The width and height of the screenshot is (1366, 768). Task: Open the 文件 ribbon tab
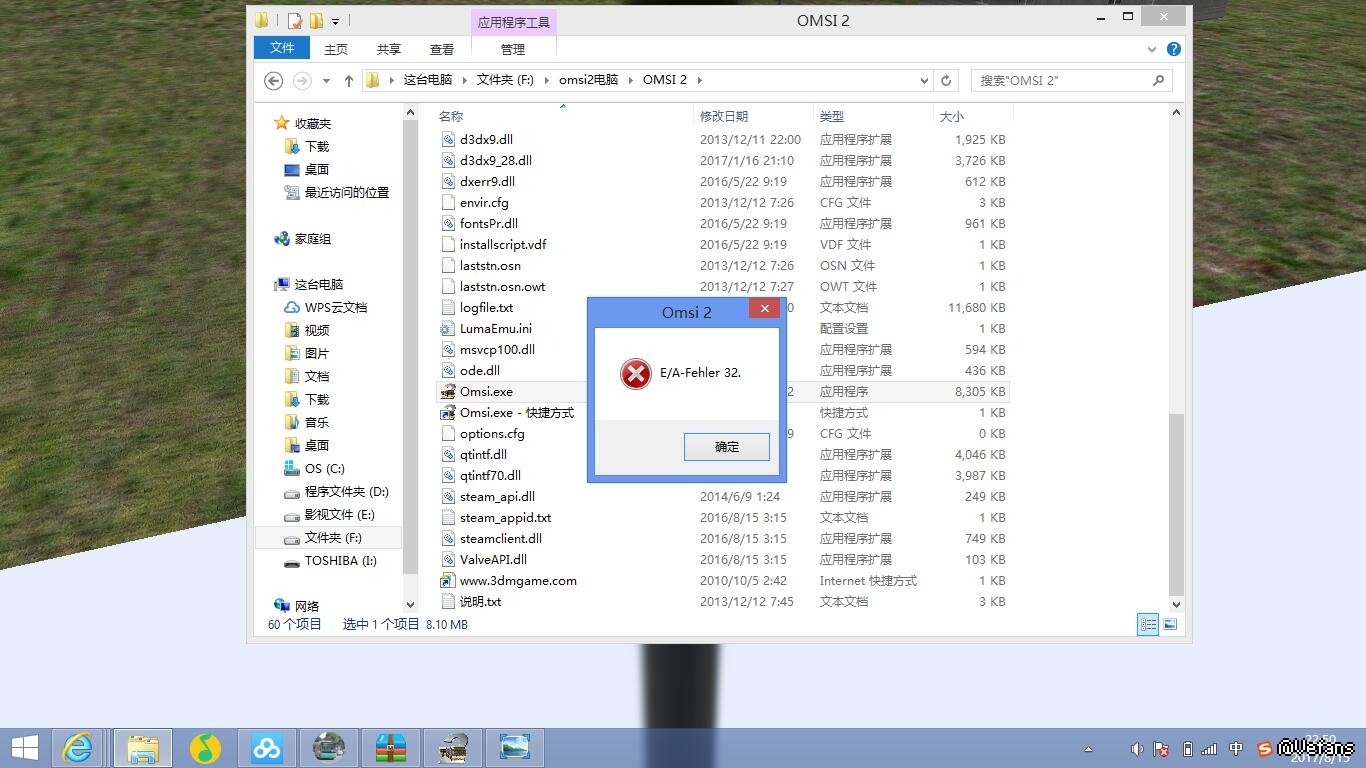point(282,48)
